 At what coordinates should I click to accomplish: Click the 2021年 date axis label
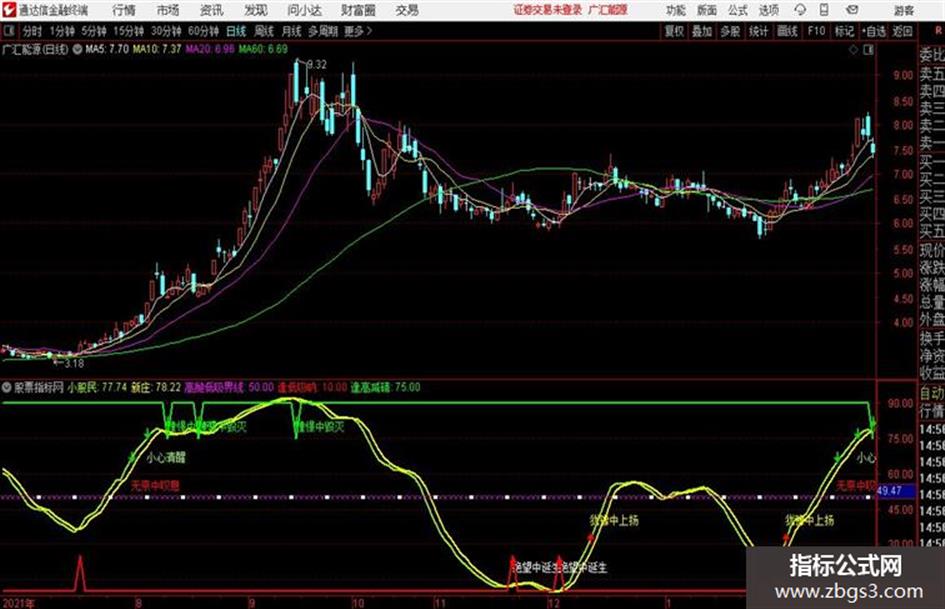(19, 603)
